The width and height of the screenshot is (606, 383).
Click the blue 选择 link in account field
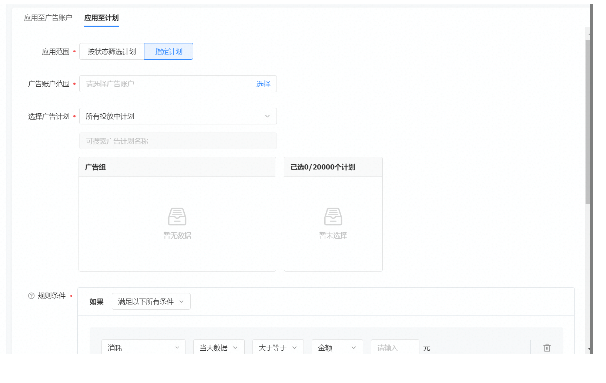coord(263,84)
